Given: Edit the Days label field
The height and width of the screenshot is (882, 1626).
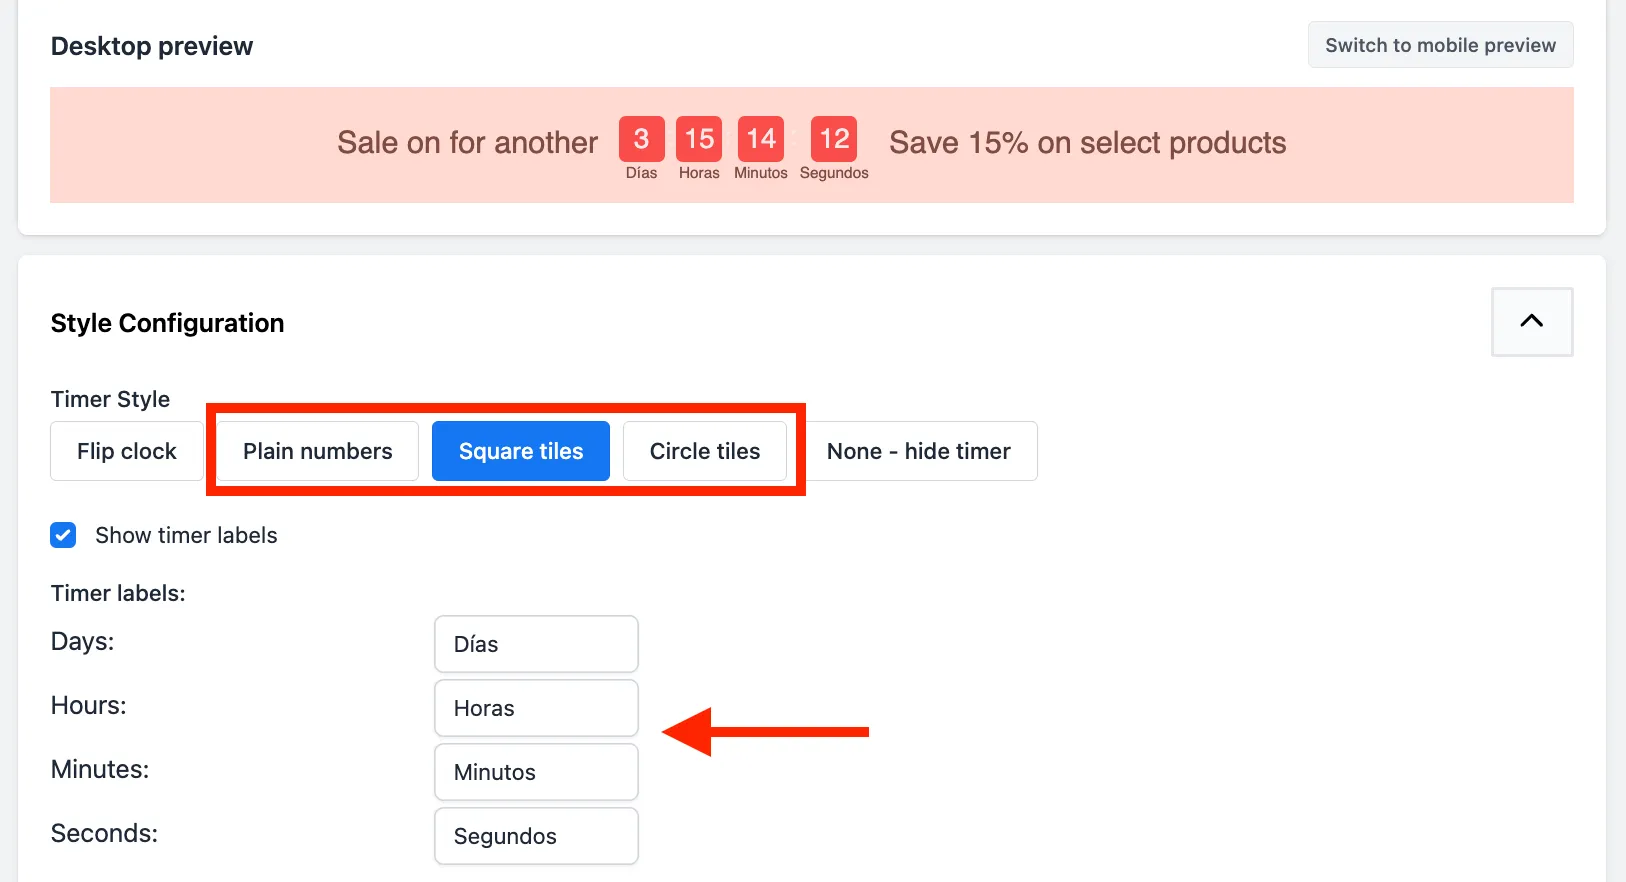Looking at the screenshot, I should pyautogui.click(x=536, y=644).
